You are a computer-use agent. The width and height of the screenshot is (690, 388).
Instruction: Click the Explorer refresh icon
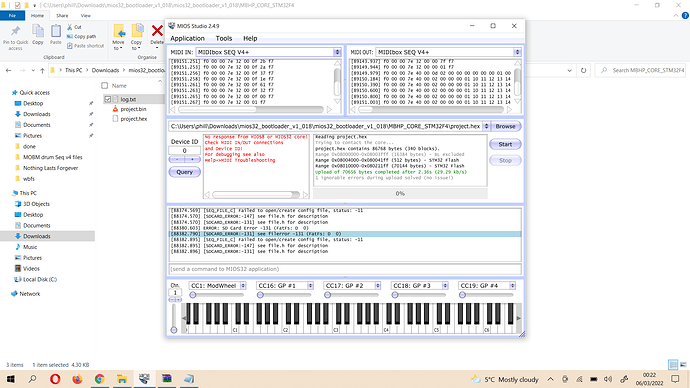[x=584, y=70]
